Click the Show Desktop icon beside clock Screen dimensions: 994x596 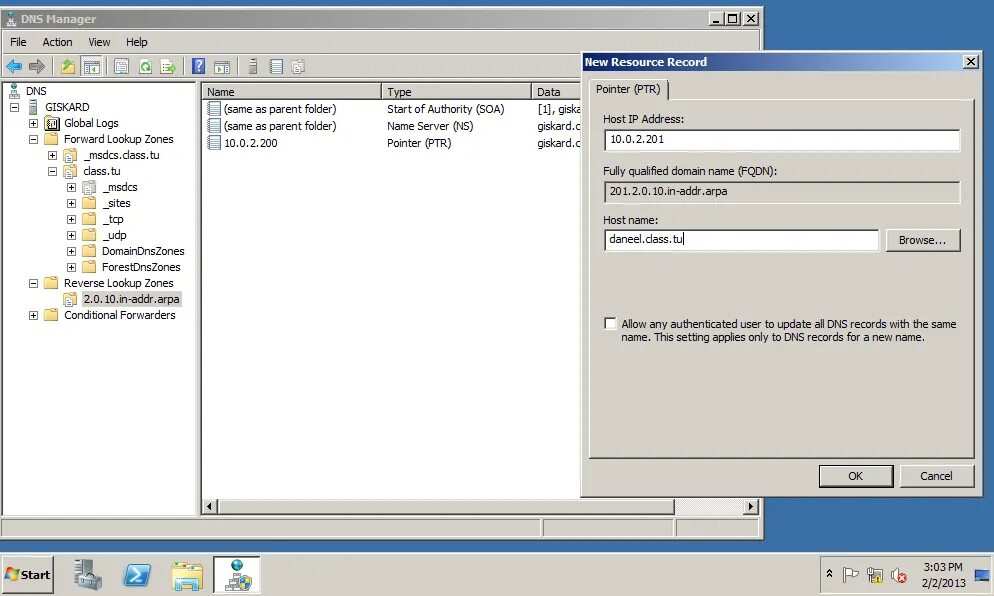pos(983,576)
